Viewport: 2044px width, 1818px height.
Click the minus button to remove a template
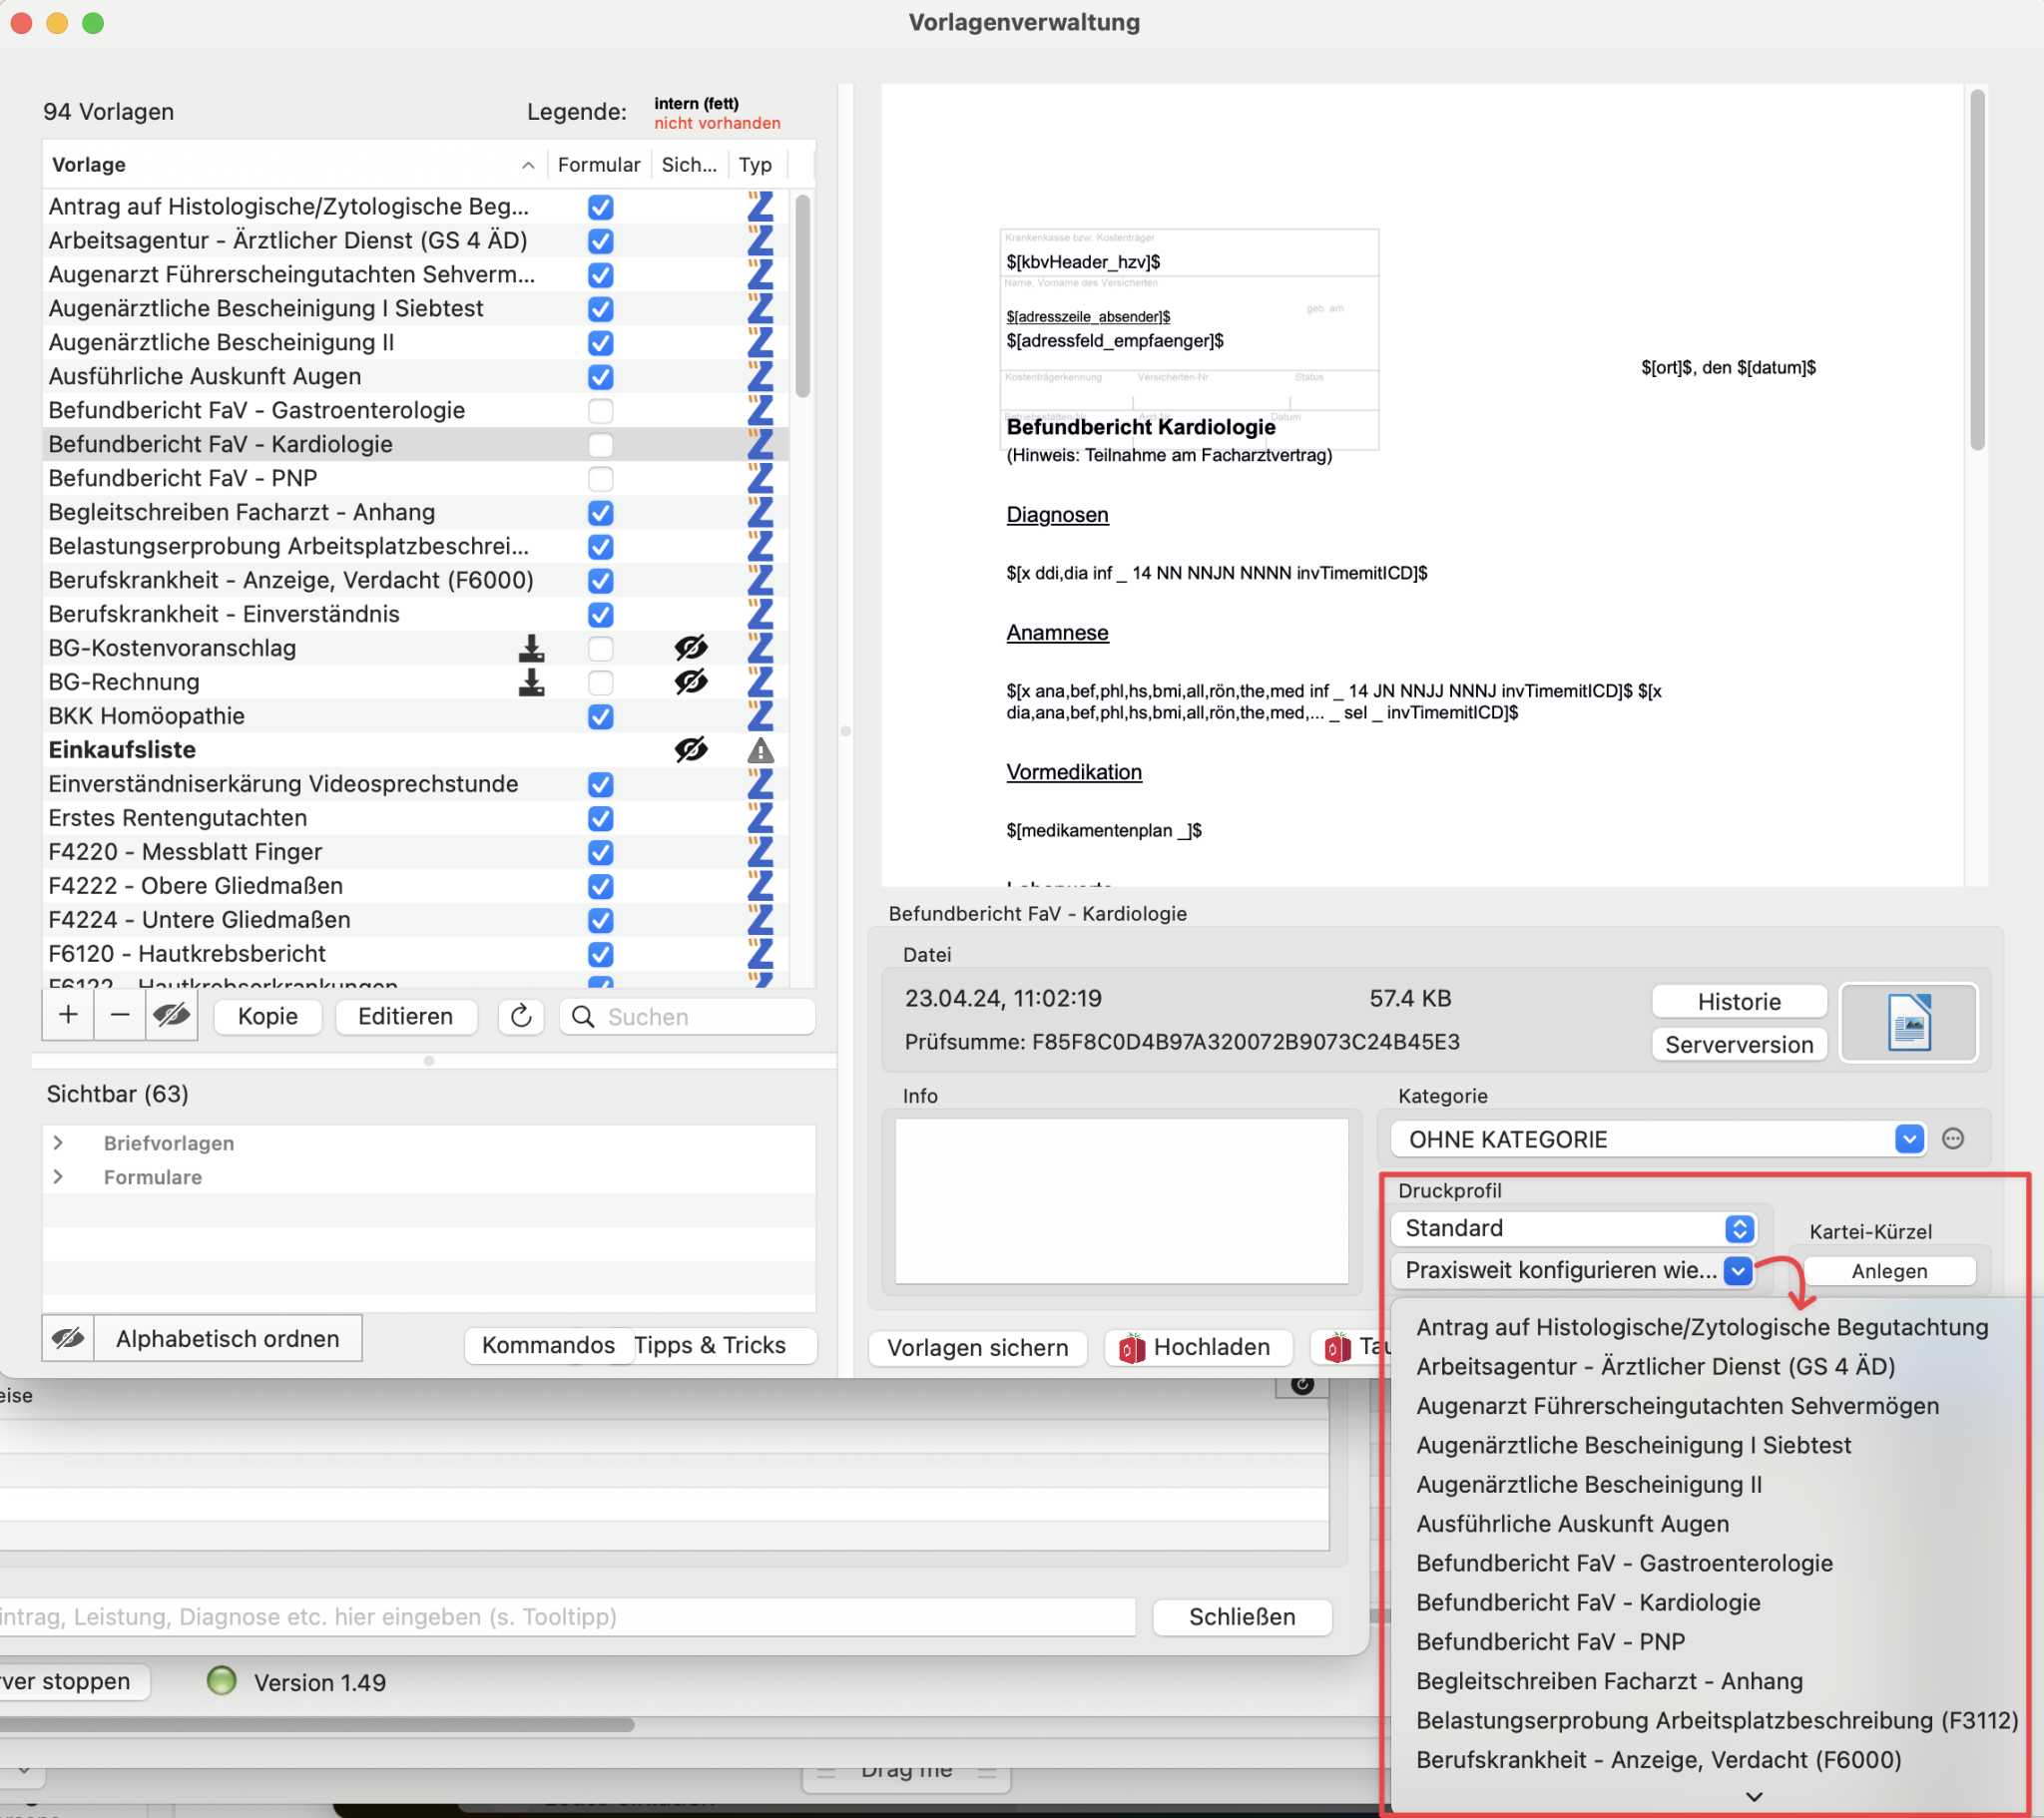(120, 1015)
